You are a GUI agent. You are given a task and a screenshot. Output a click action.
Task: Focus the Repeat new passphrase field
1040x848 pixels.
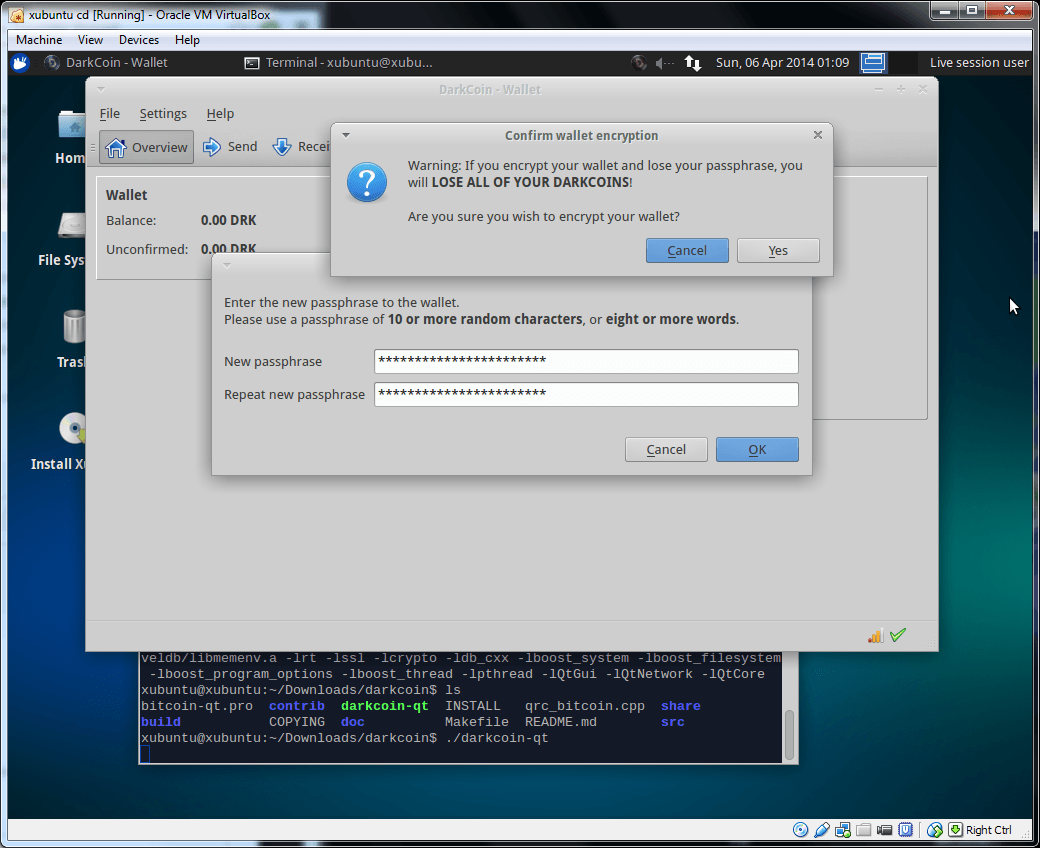586,394
